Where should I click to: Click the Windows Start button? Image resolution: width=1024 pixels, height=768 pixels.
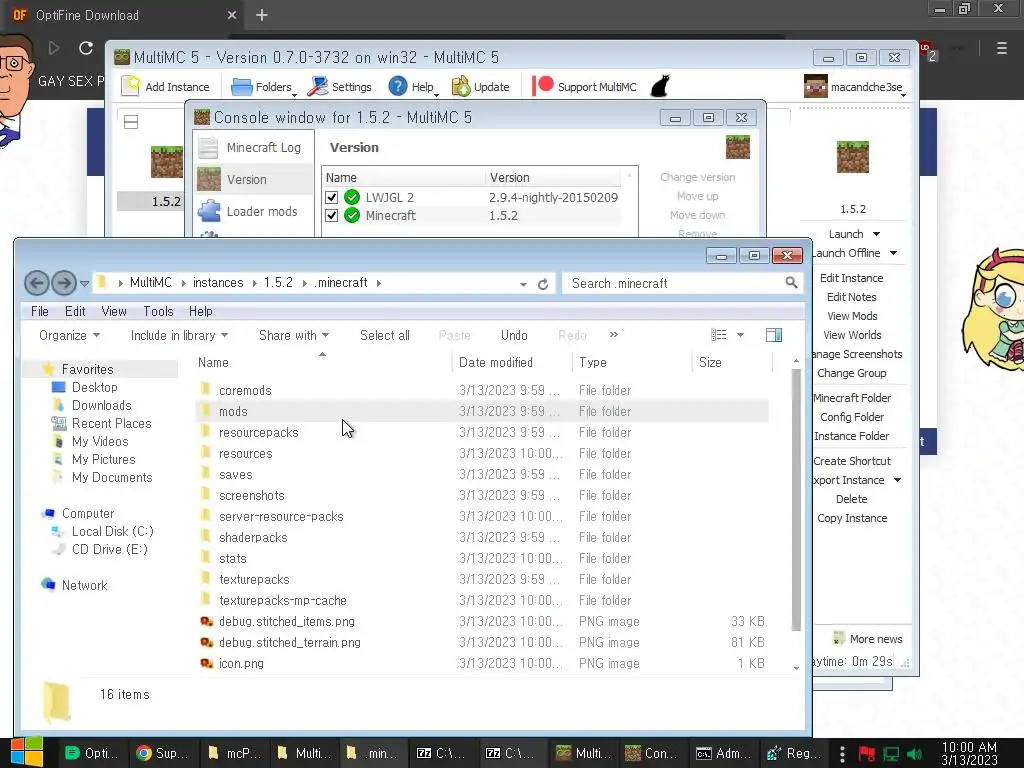[x=27, y=752]
